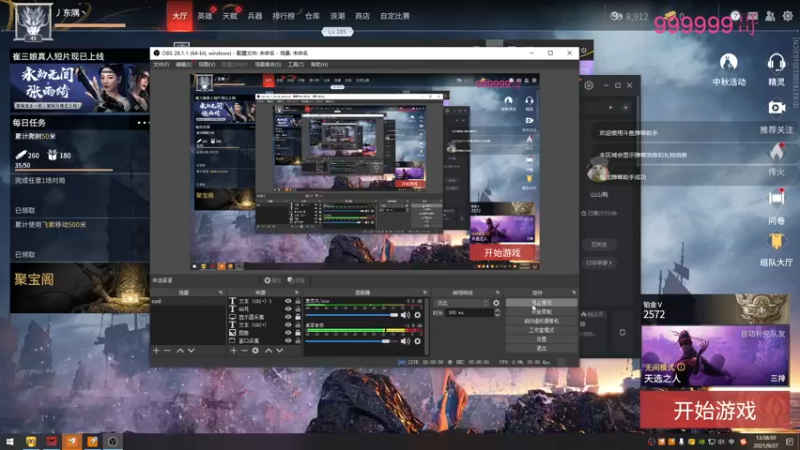The height and width of the screenshot is (450, 800).
Task: Toggle visibility of the second text source row
Action: tap(288, 309)
